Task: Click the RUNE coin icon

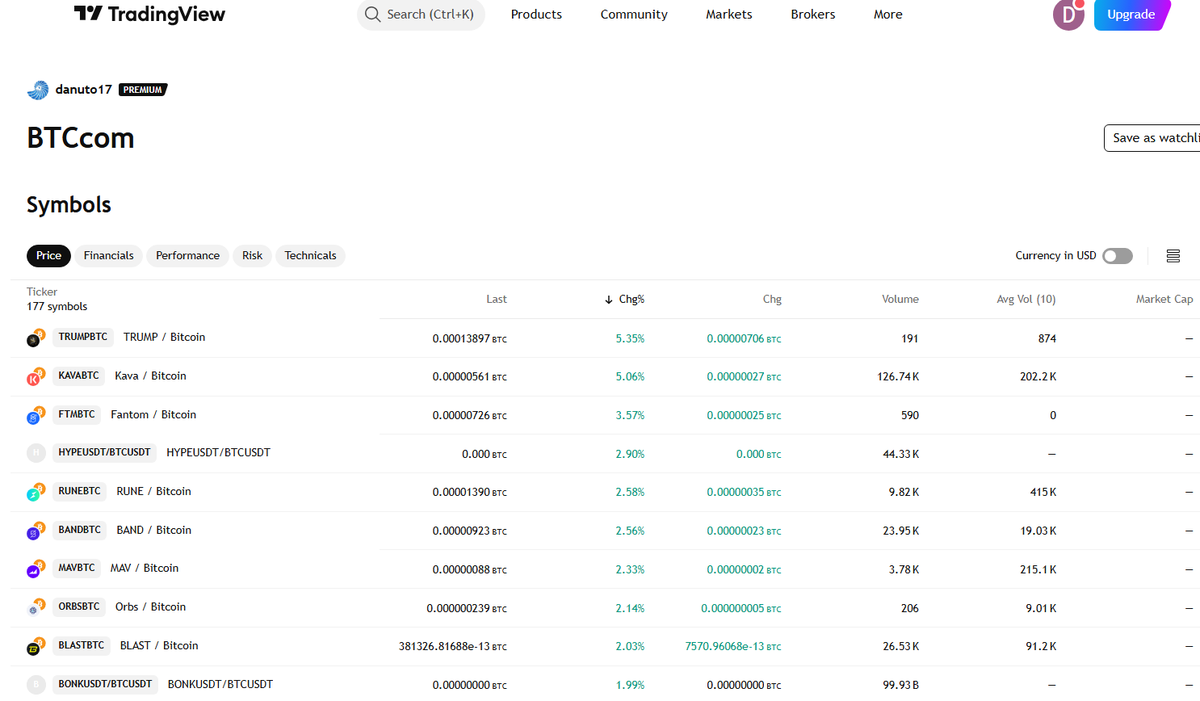Action: 36,492
